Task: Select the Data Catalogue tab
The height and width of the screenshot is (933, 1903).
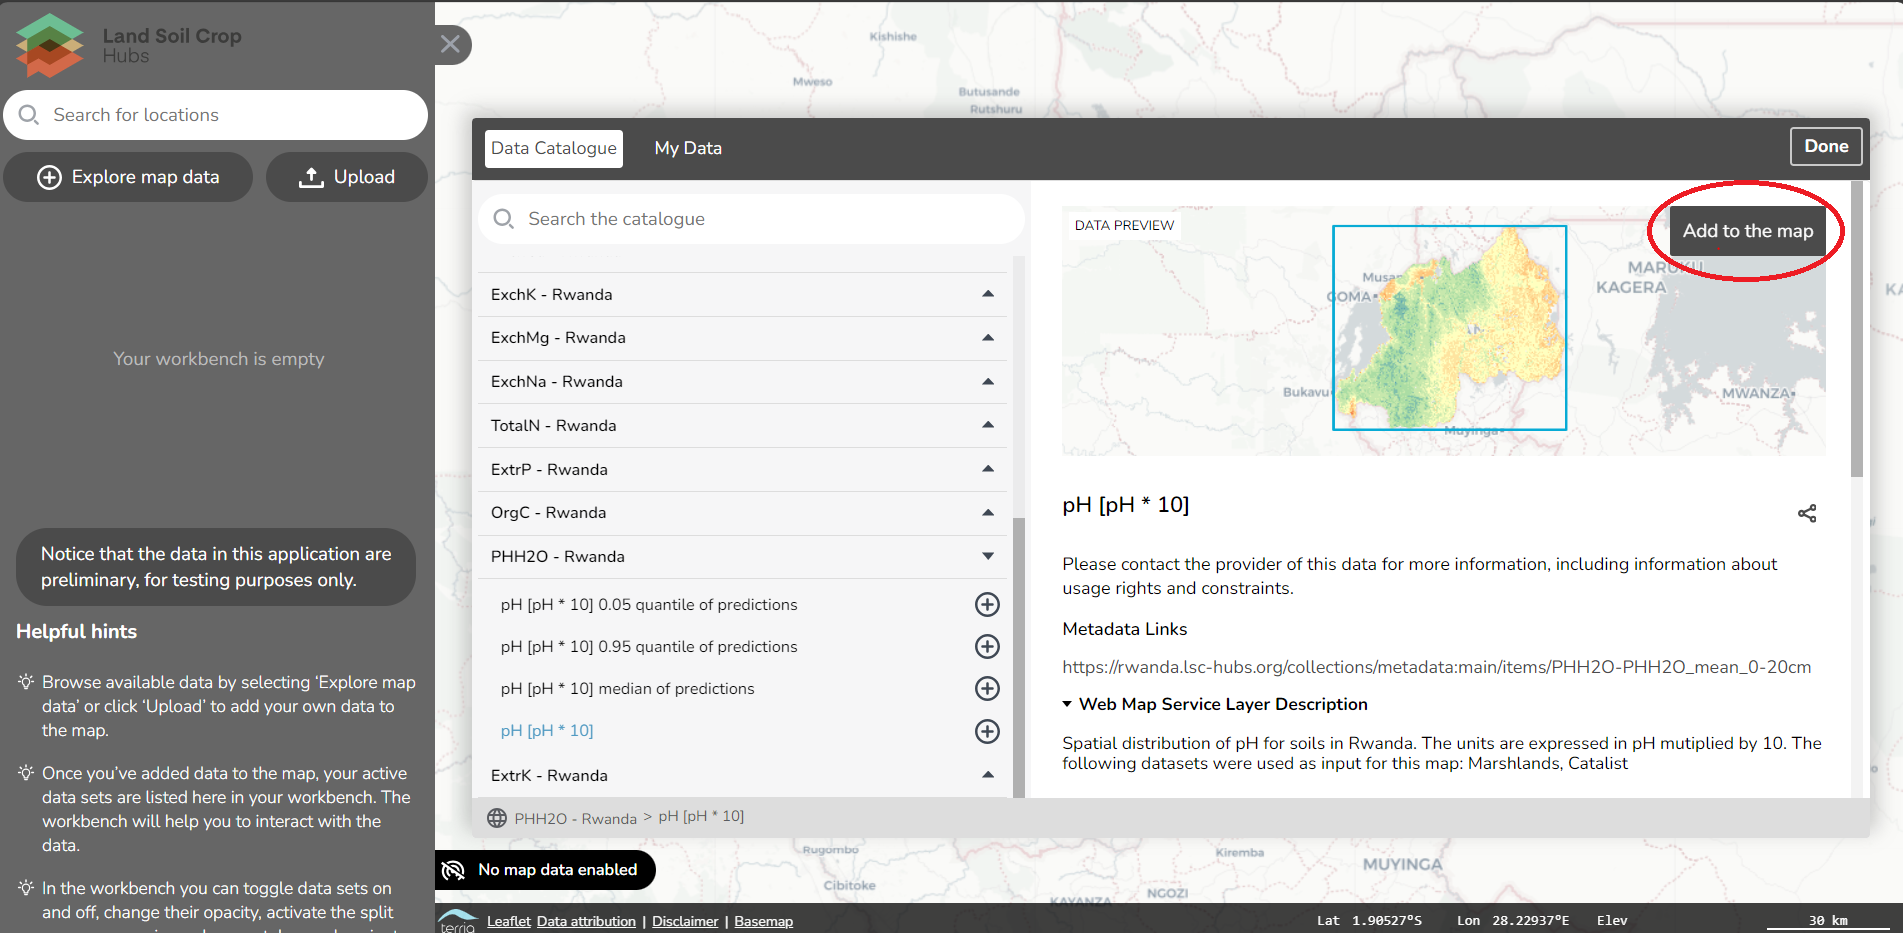Action: click(x=553, y=148)
